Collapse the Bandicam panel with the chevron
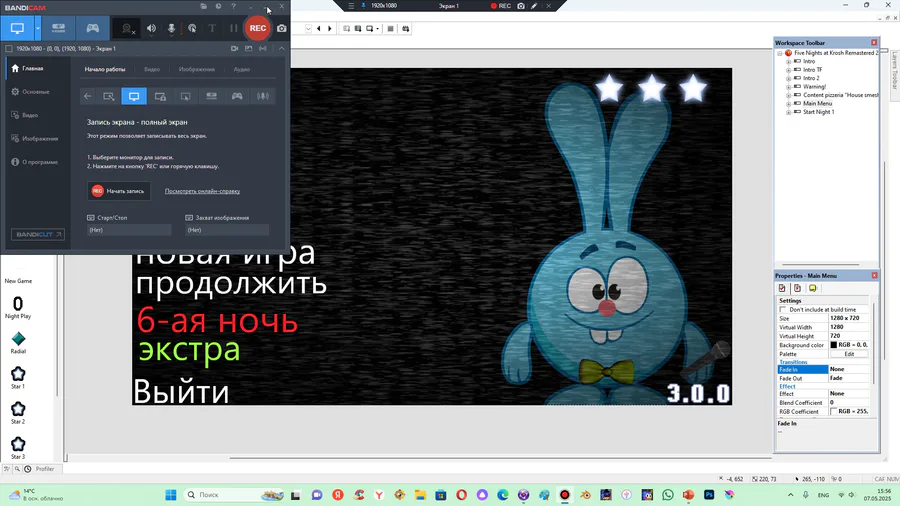Image resolution: width=900 pixels, height=506 pixels. click(x=281, y=49)
